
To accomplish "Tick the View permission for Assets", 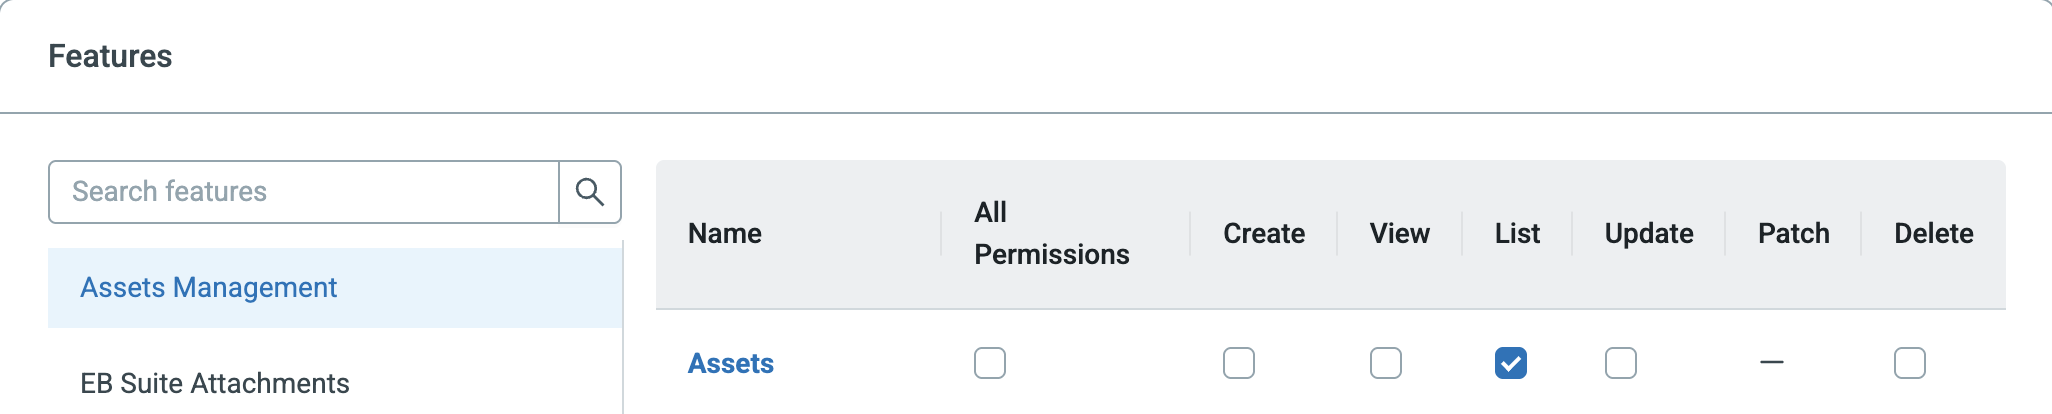I will 1386,363.
